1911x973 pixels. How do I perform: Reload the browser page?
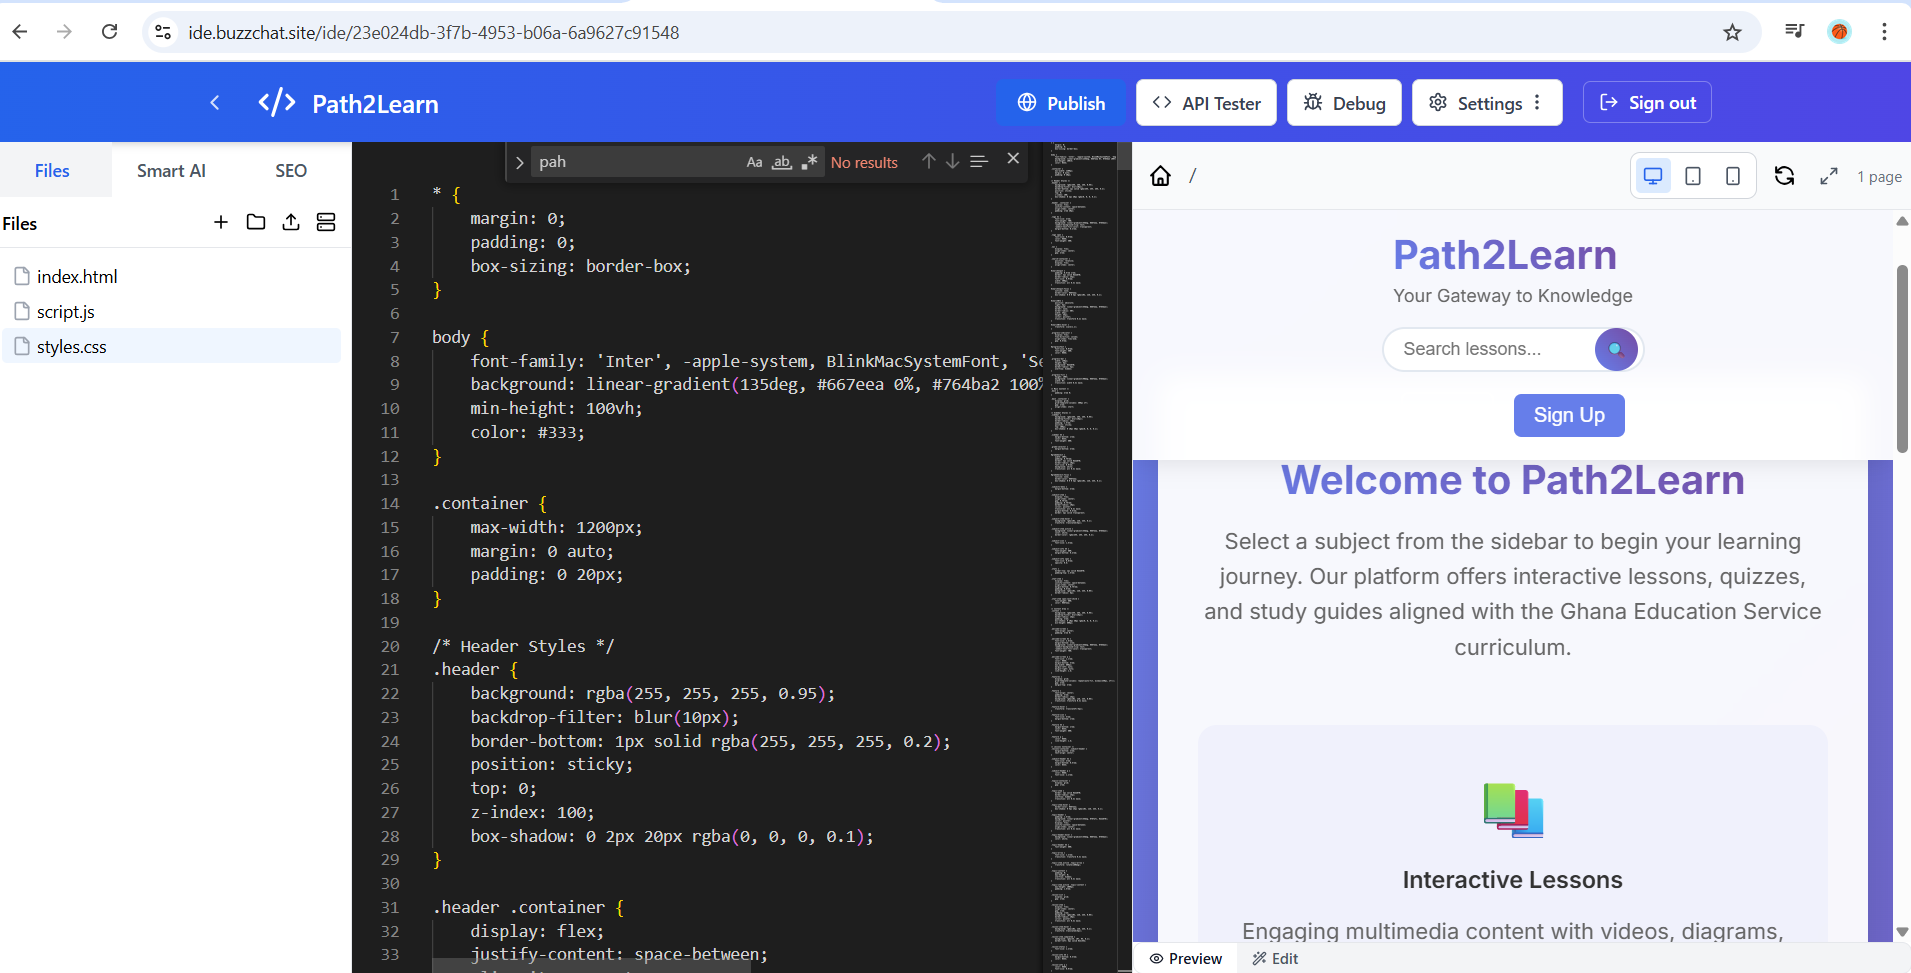110,32
